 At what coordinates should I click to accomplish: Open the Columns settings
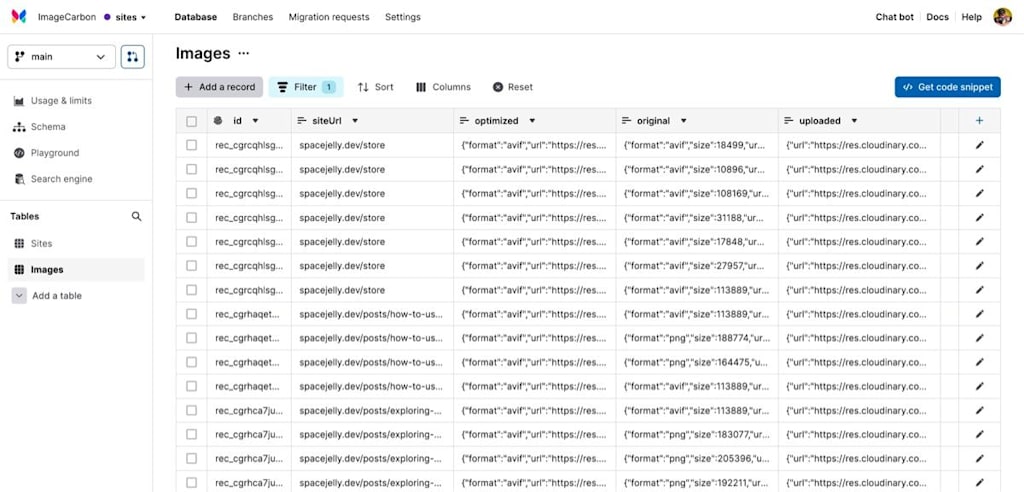click(443, 87)
